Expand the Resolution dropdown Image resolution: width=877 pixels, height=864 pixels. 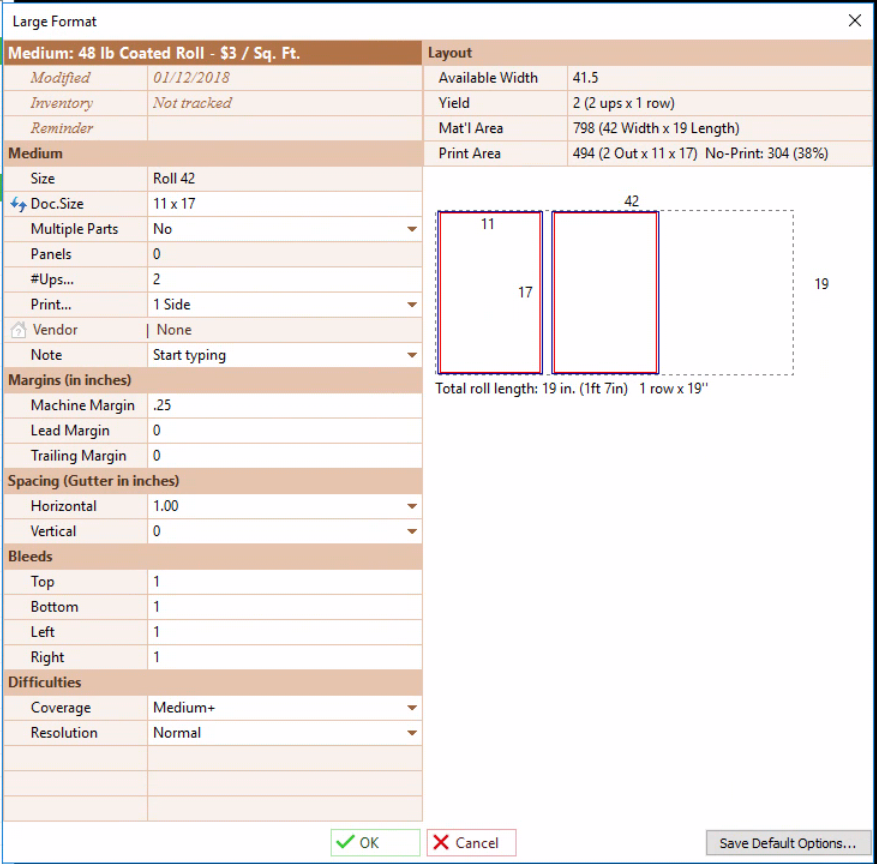pyautogui.click(x=411, y=733)
